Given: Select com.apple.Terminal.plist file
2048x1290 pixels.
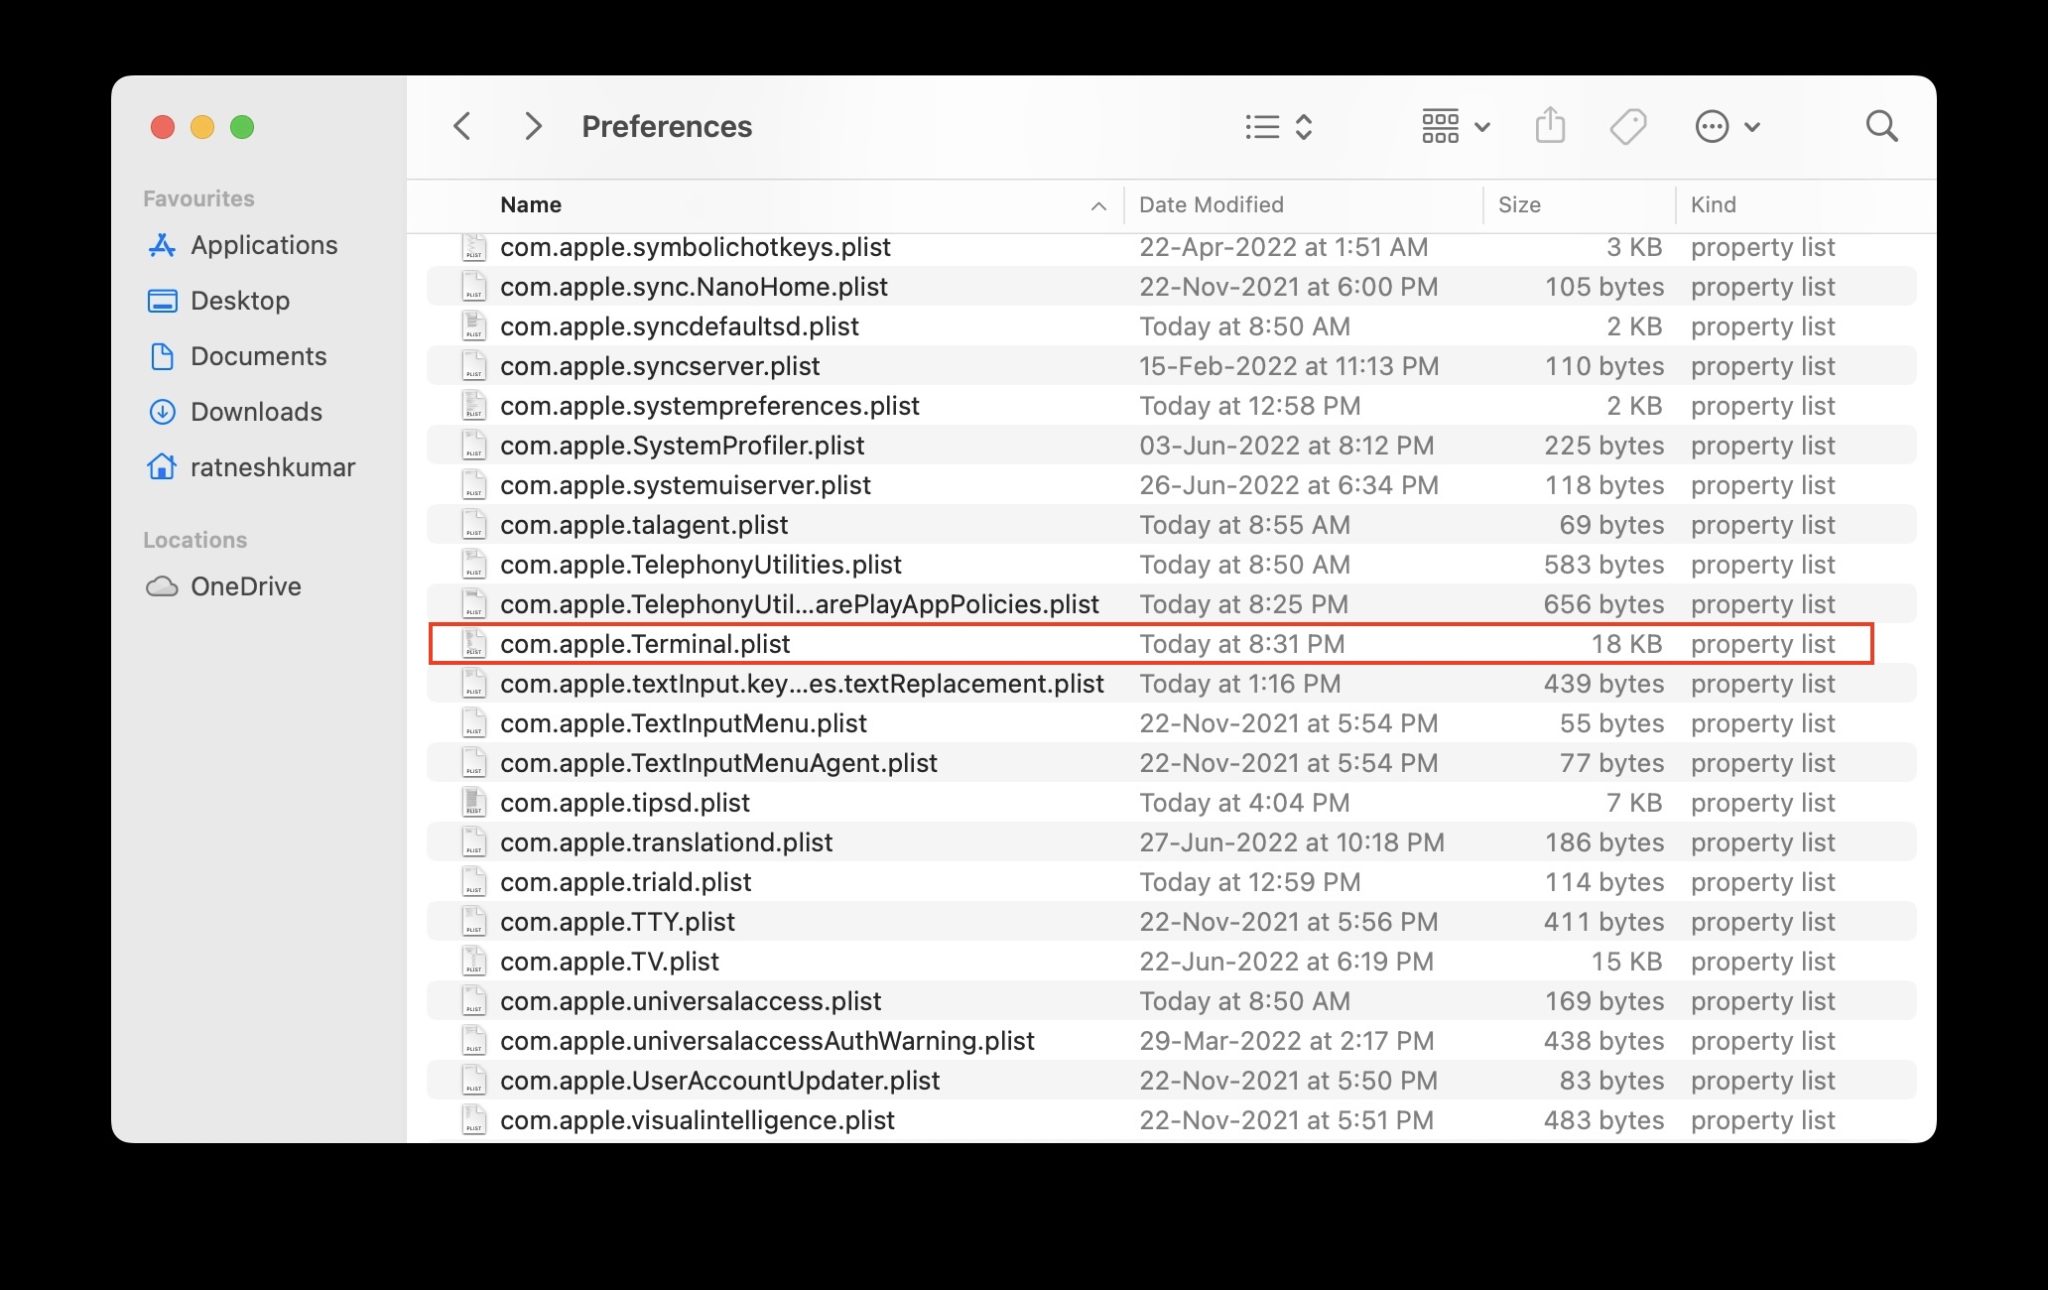Looking at the screenshot, I should point(644,642).
